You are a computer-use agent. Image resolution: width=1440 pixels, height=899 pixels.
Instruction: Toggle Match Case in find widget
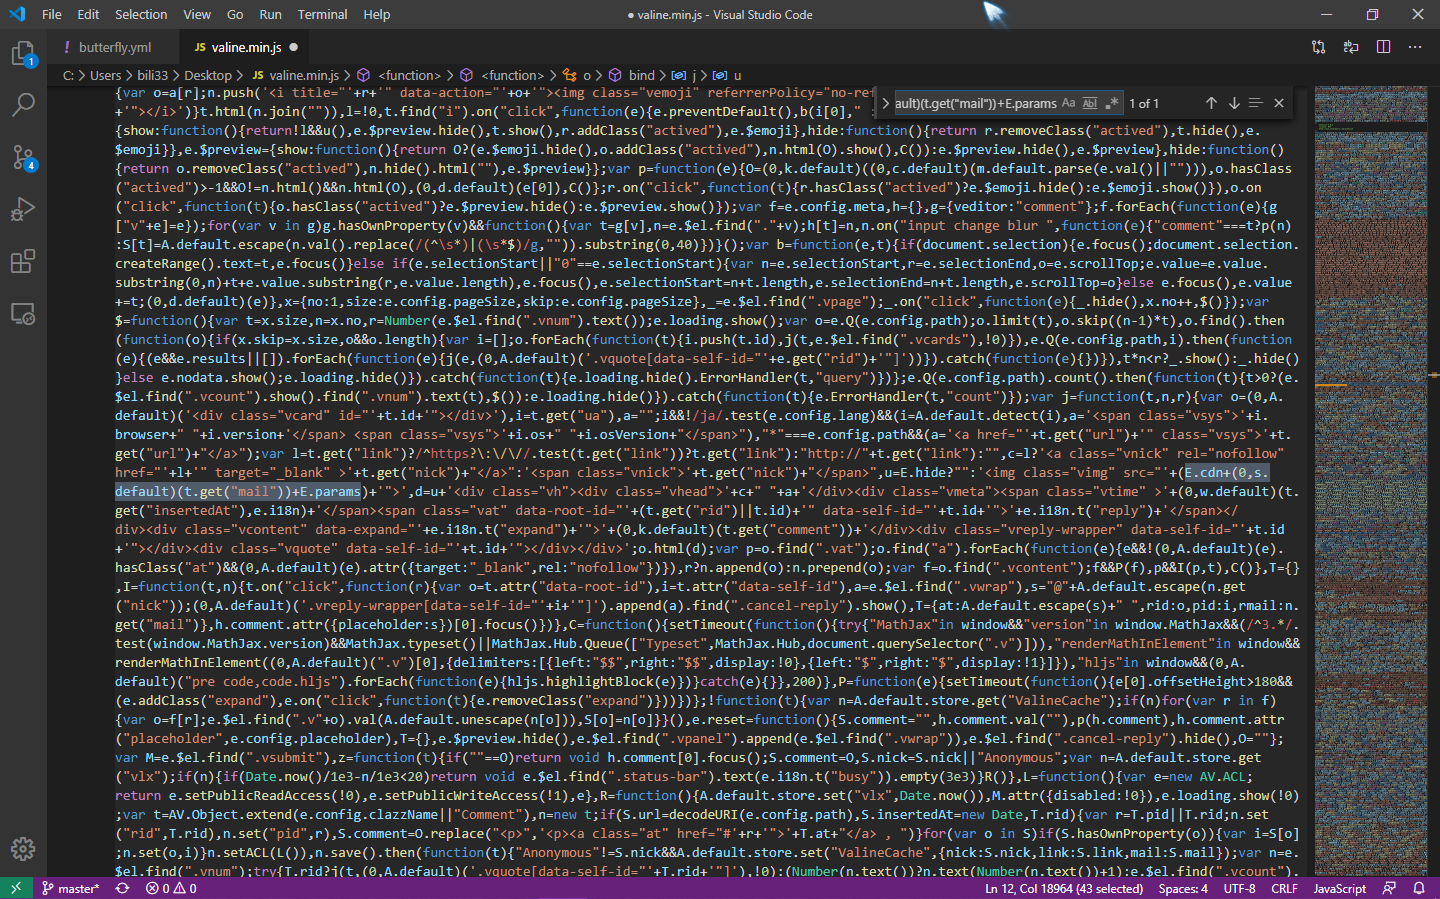click(1068, 103)
